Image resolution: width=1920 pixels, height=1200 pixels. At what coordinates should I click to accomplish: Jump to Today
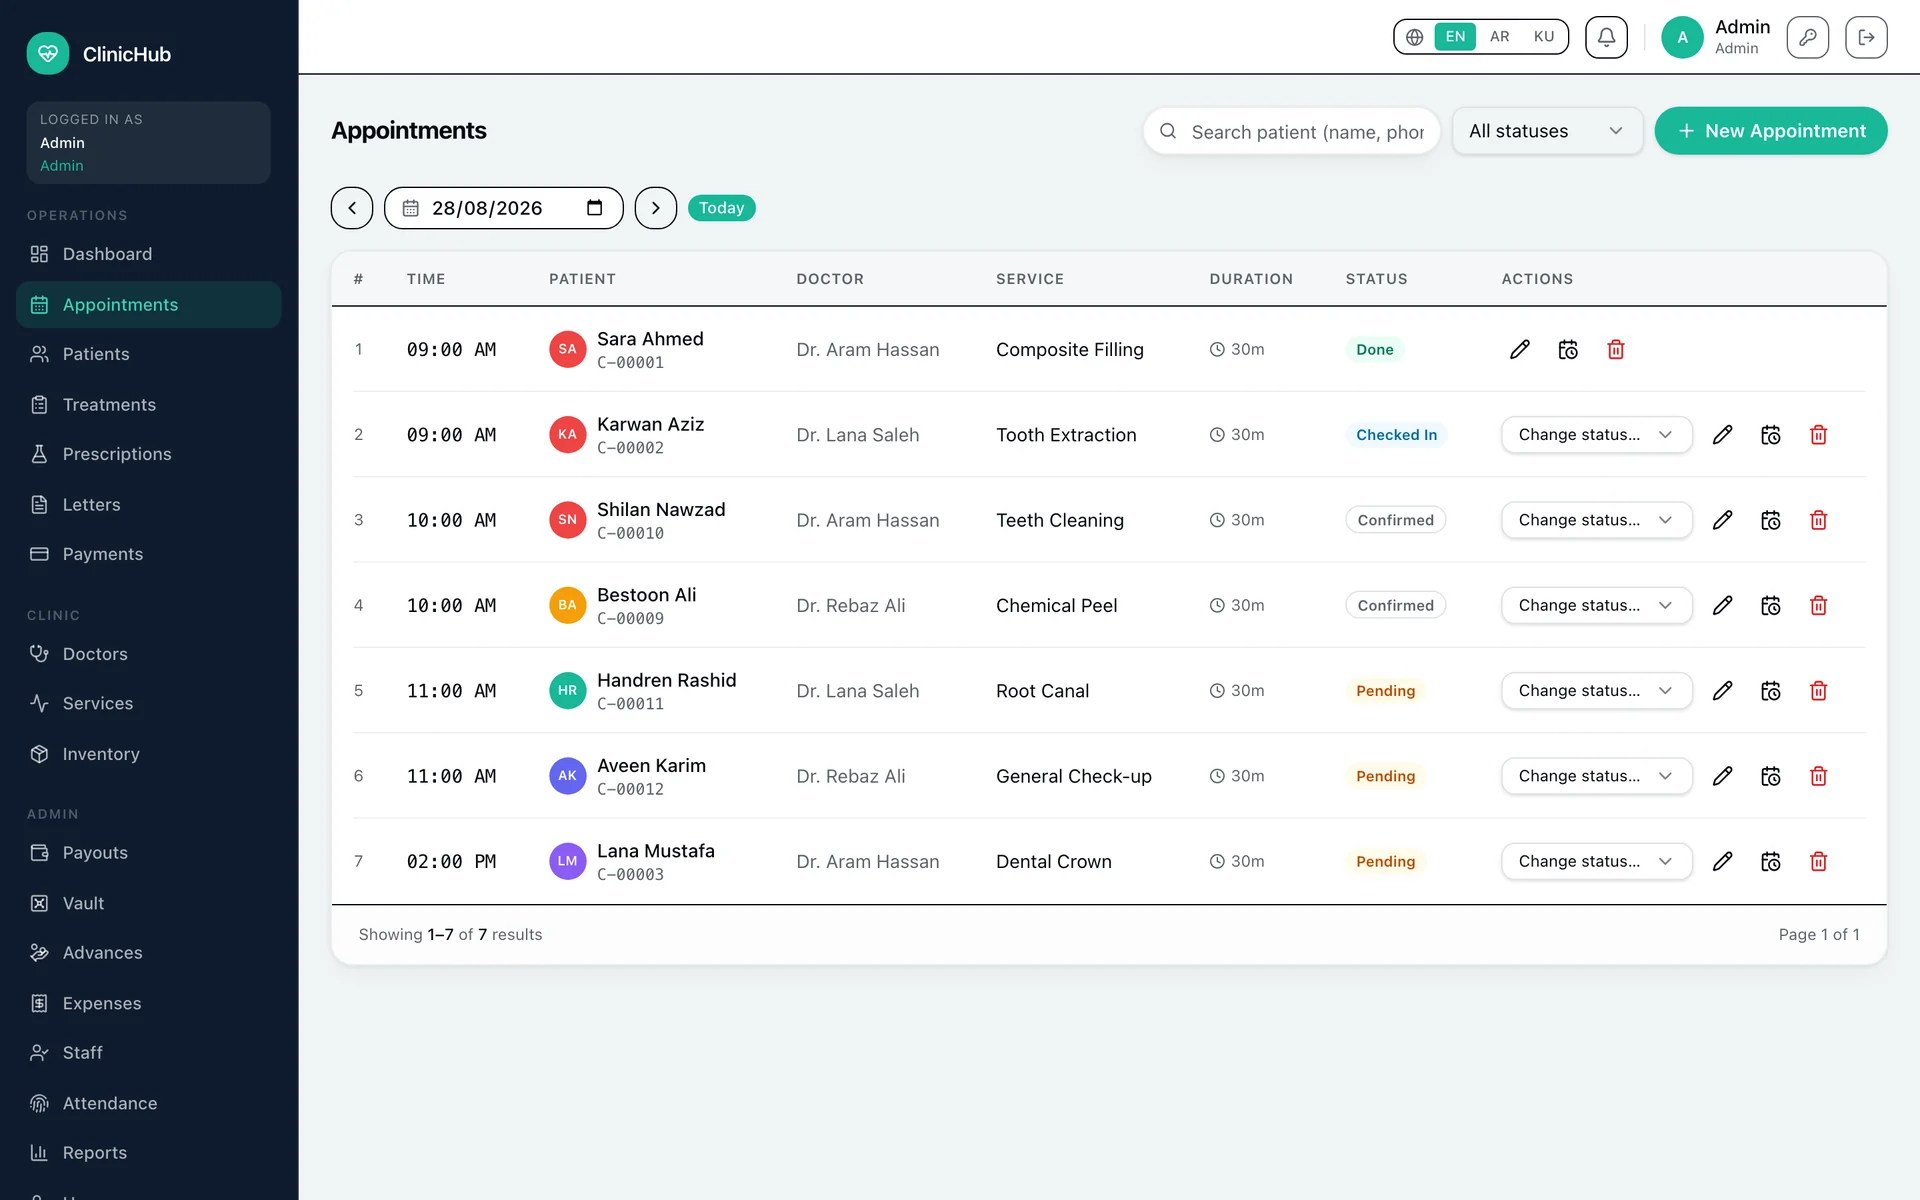pyautogui.click(x=721, y=208)
